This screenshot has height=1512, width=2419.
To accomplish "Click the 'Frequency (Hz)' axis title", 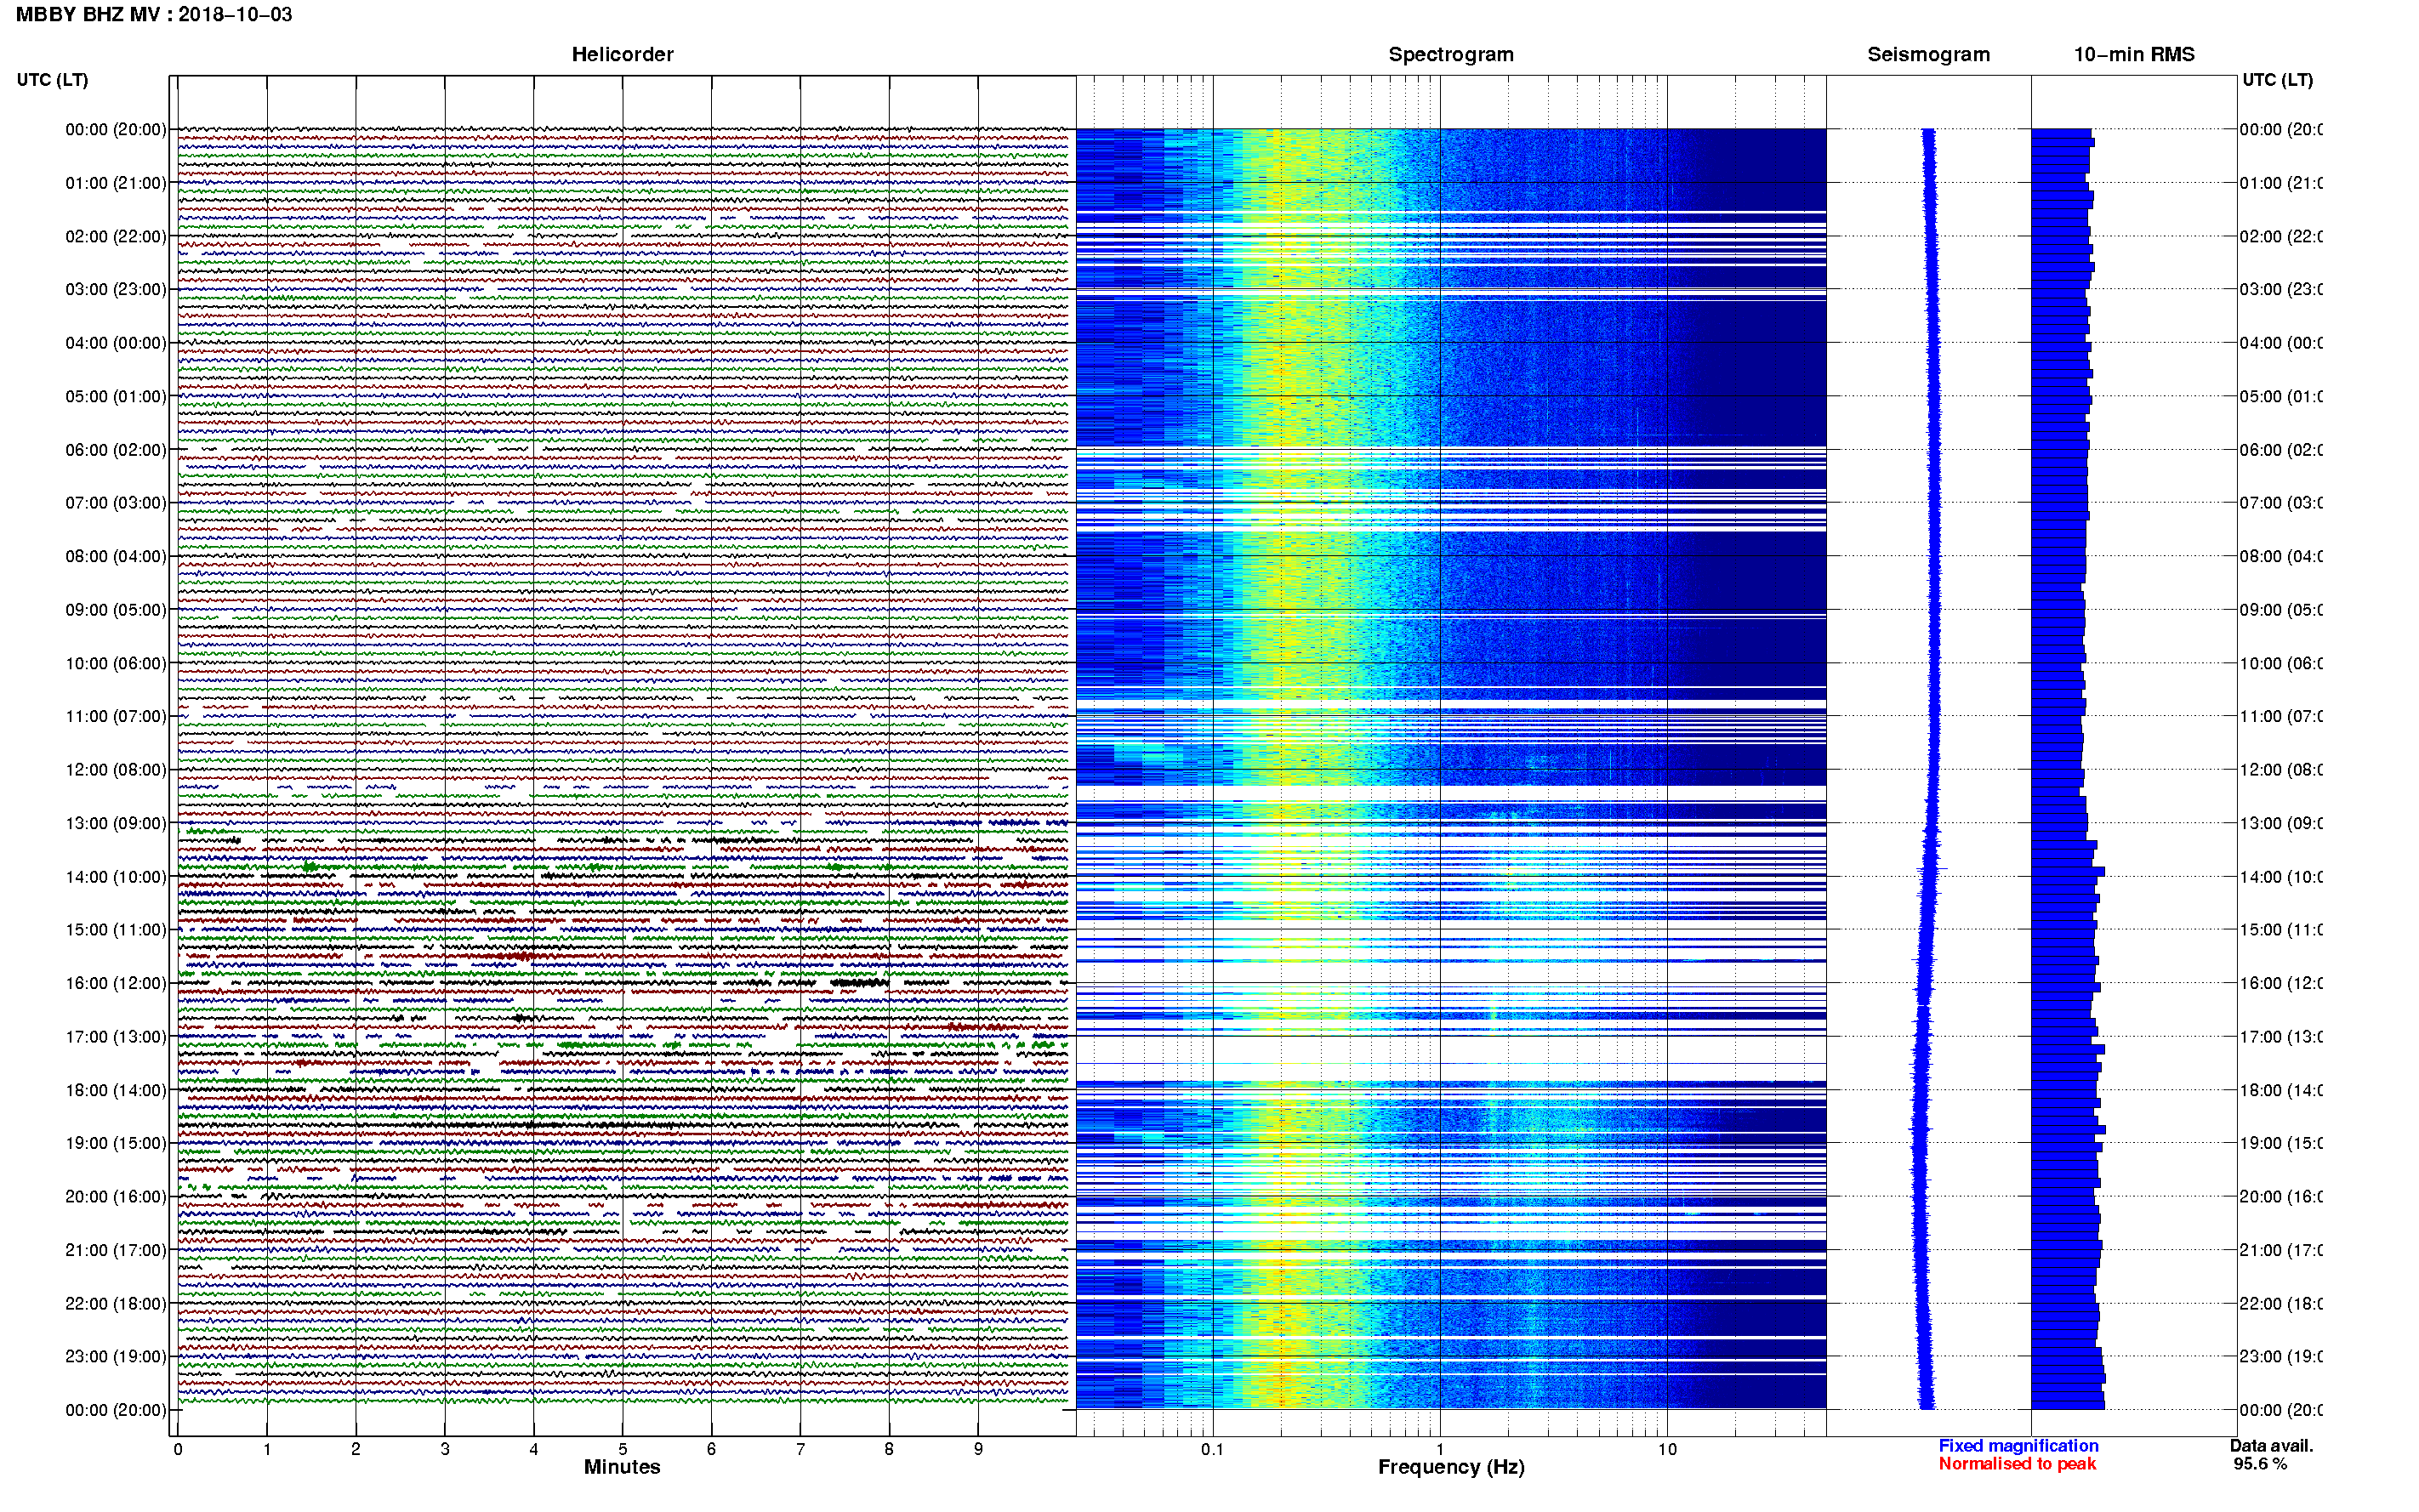I will click(x=1451, y=1468).
